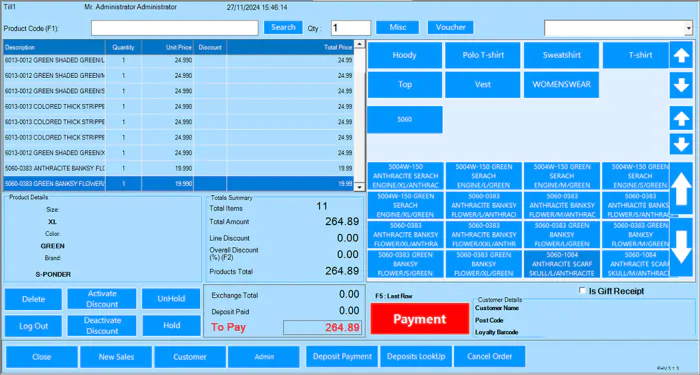Open the Misc item entry

397,27
